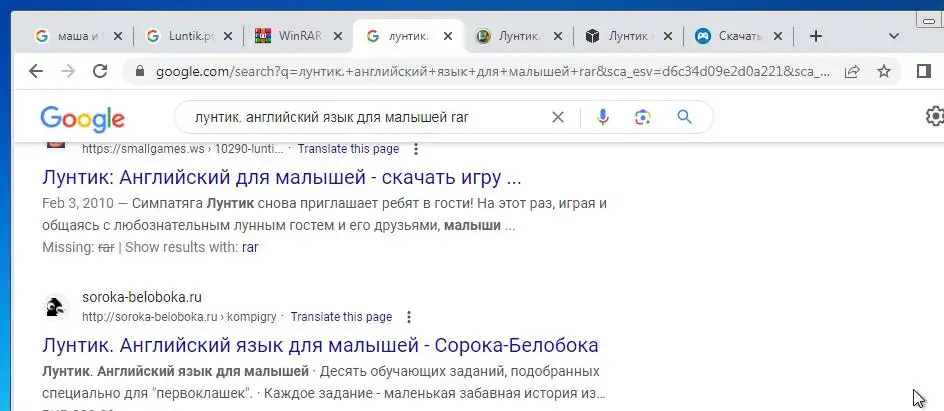
Task: Start voice search with the microphone
Action: (603, 117)
